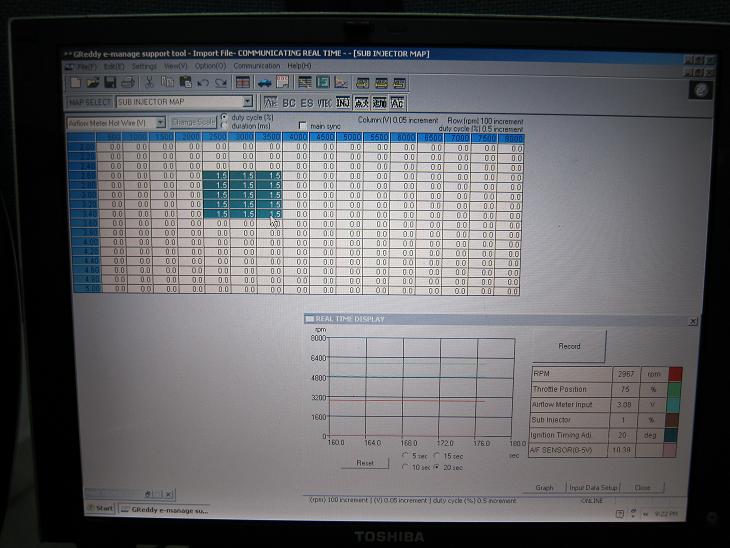This screenshot has height=548, width=730.
Task: Open the Communication menu
Action: pyautogui.click(x=256, y=66)
